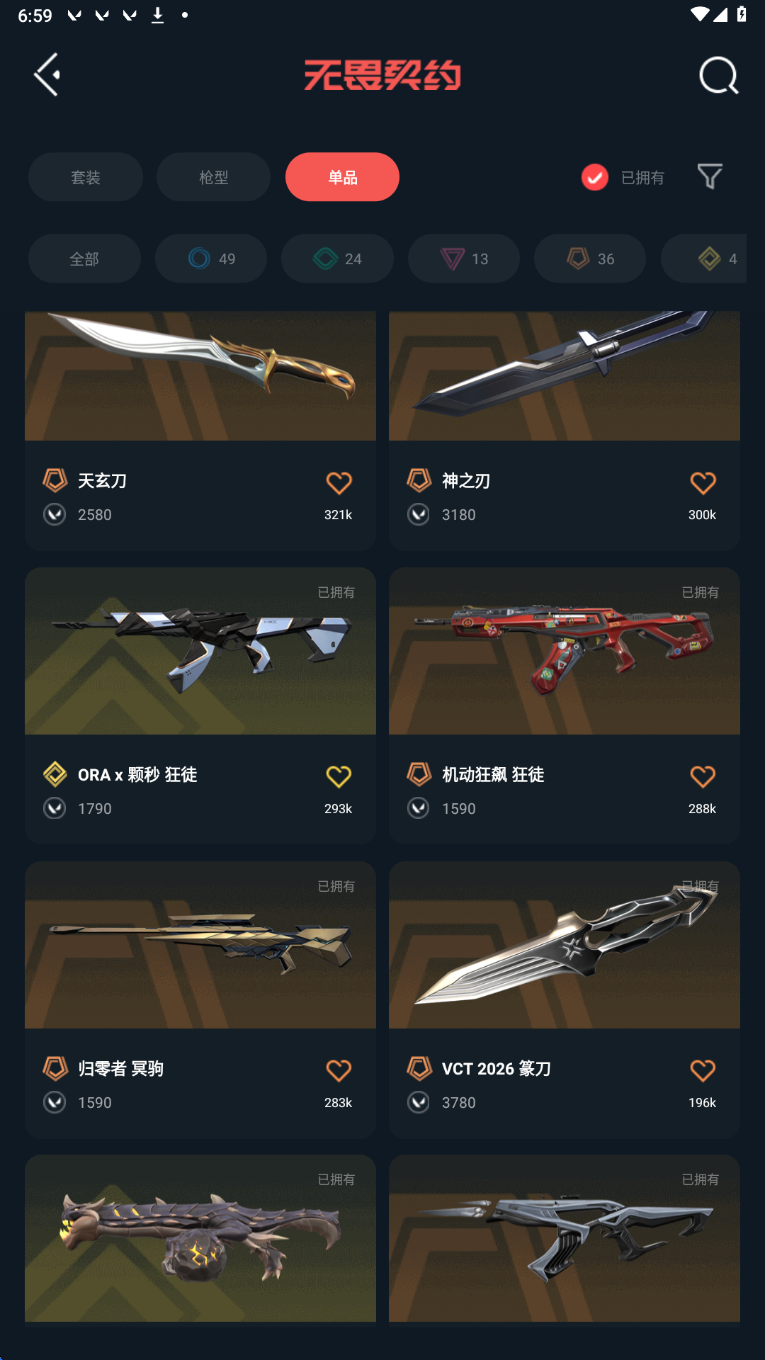Viewport: 765px width, 1360px height.
Task: Tap heart icon on 机动狂飙 狂徒
Action: point(703,776)
